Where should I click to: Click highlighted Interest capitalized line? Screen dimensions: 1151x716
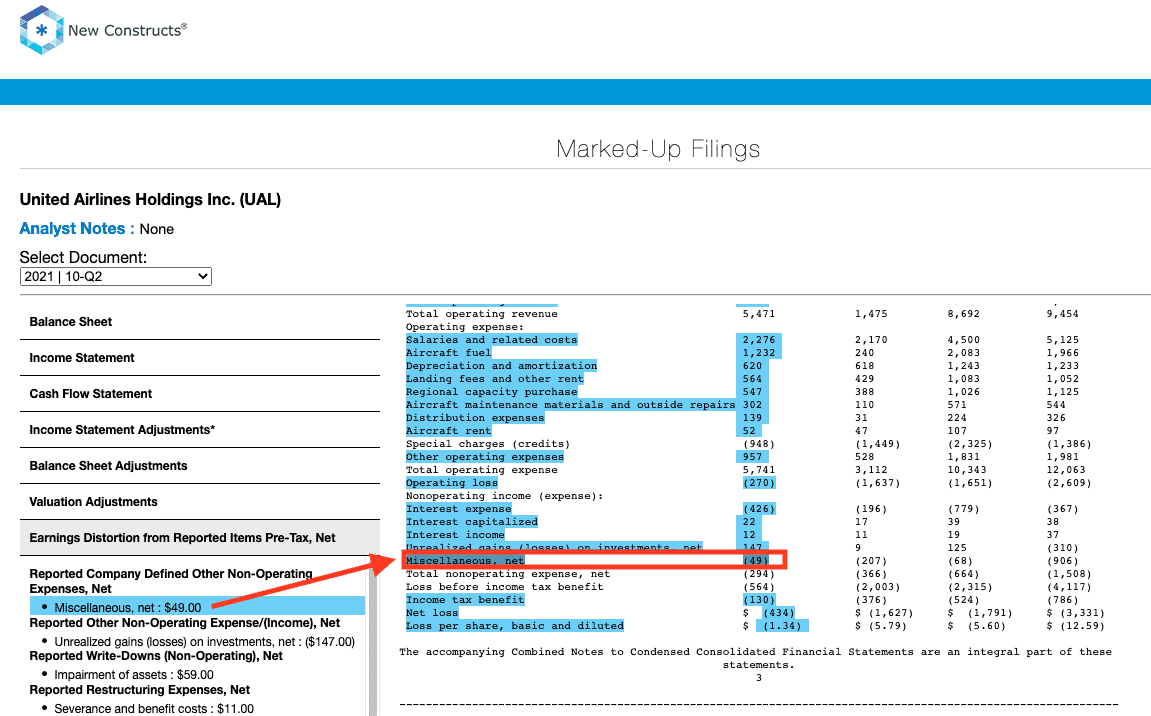point(472,521)
